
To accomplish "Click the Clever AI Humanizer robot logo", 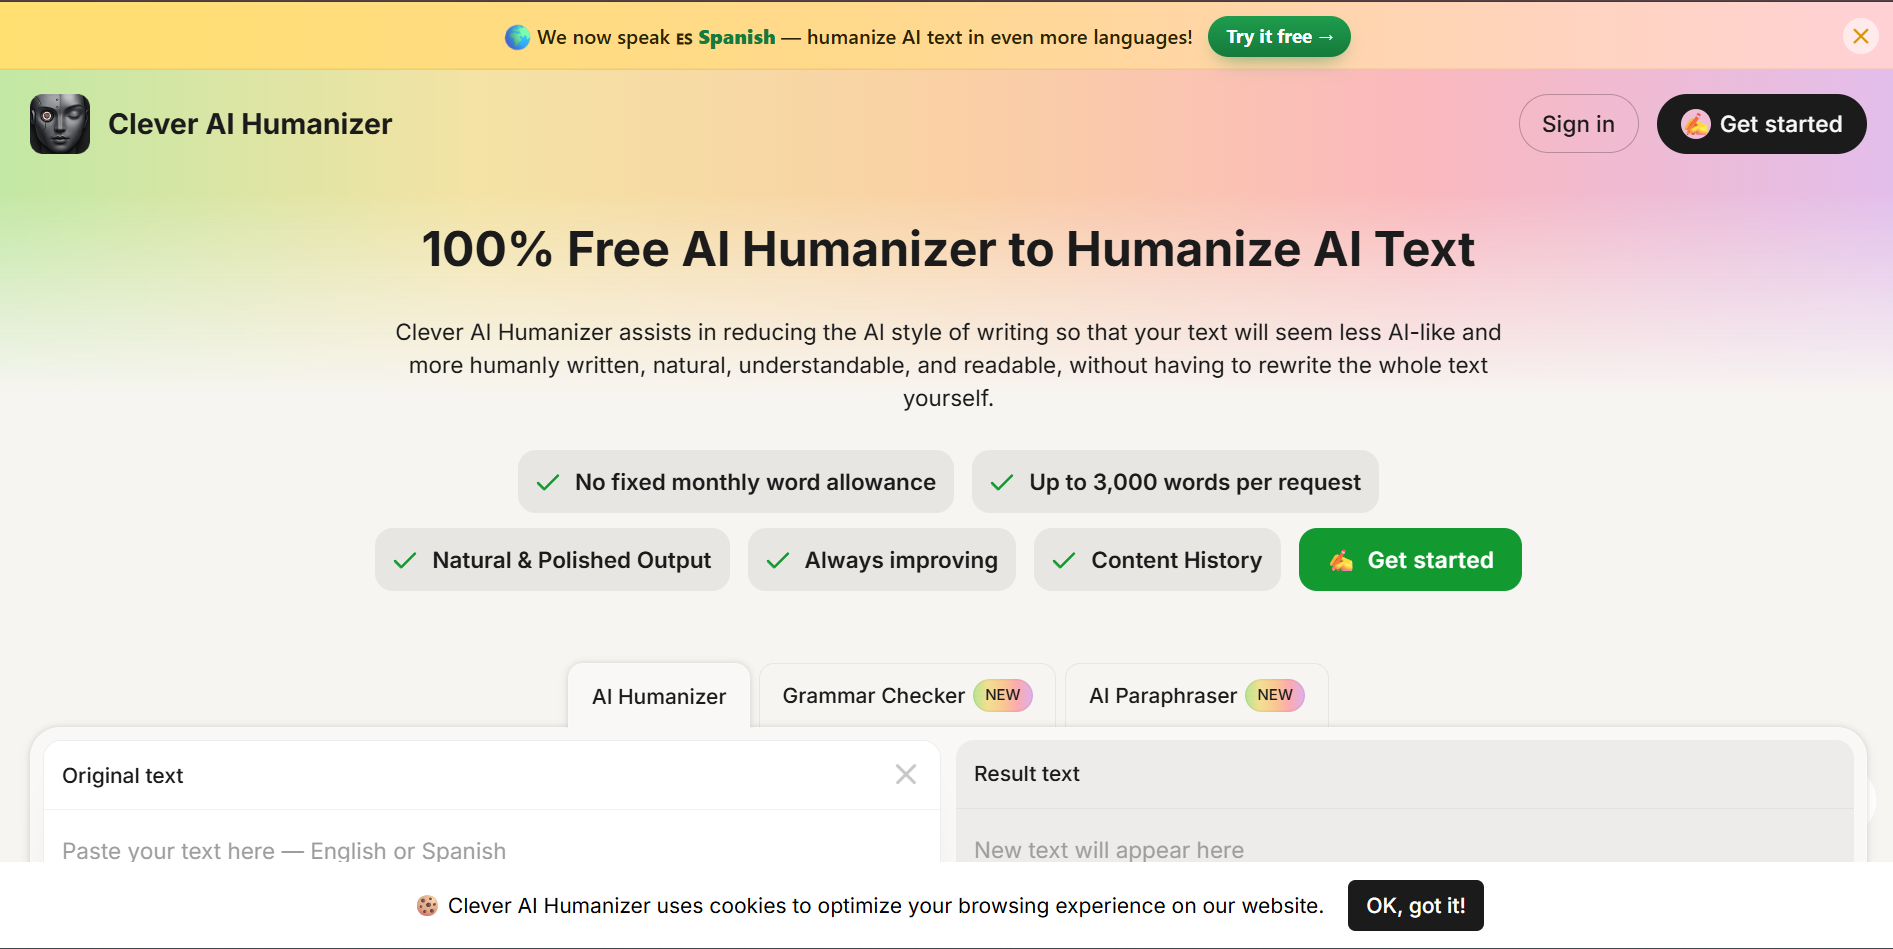I will point(60,124).
